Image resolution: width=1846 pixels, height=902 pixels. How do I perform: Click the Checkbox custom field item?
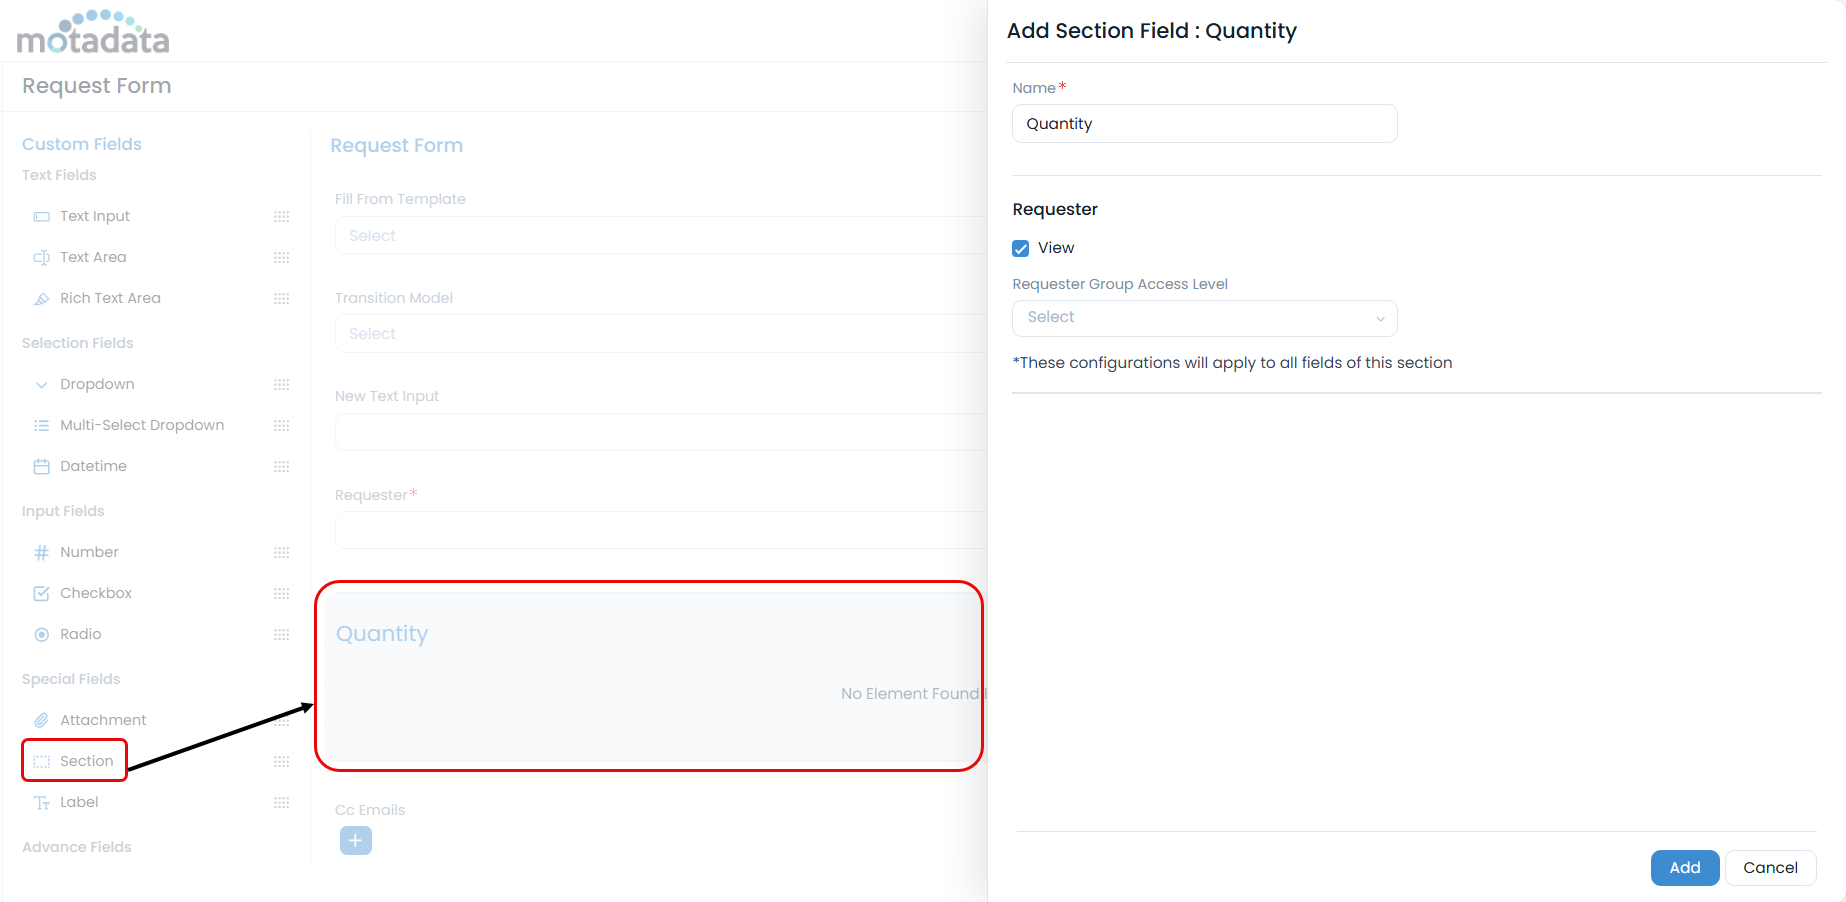(96, 594)
